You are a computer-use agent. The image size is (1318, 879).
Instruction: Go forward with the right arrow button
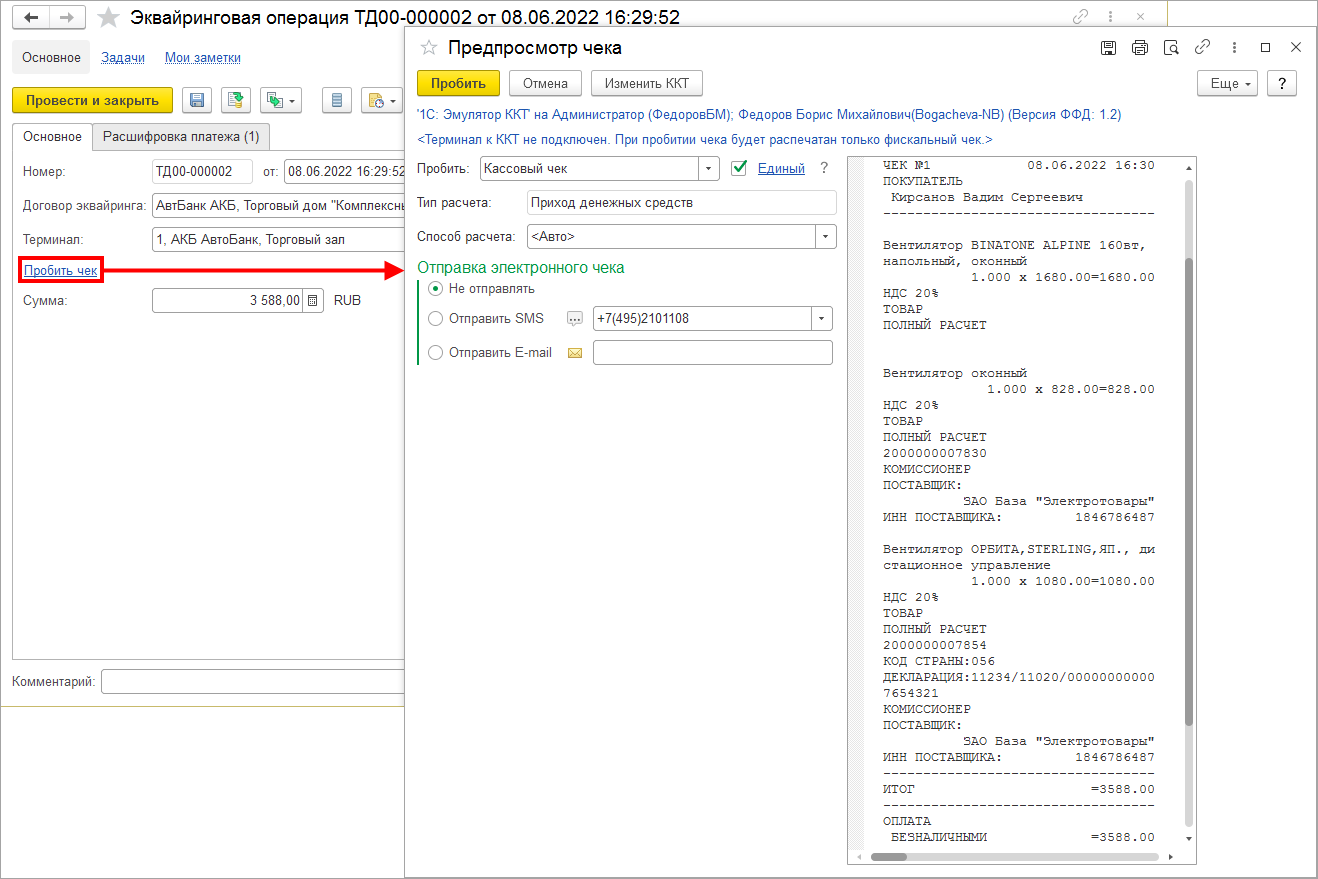tap(67, 17)
